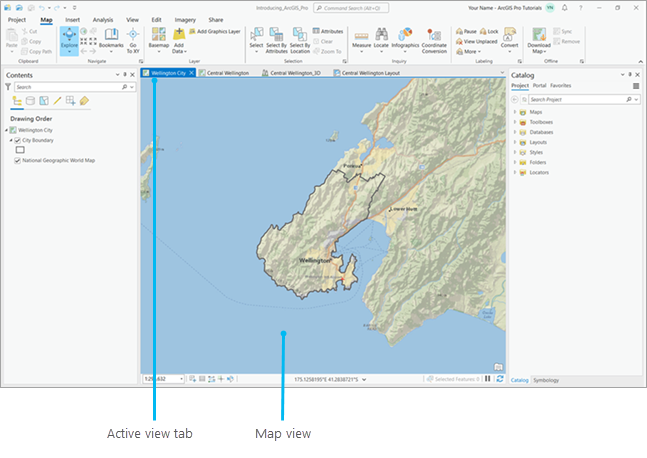
Task: List layers by snapping
Action: 71,101
